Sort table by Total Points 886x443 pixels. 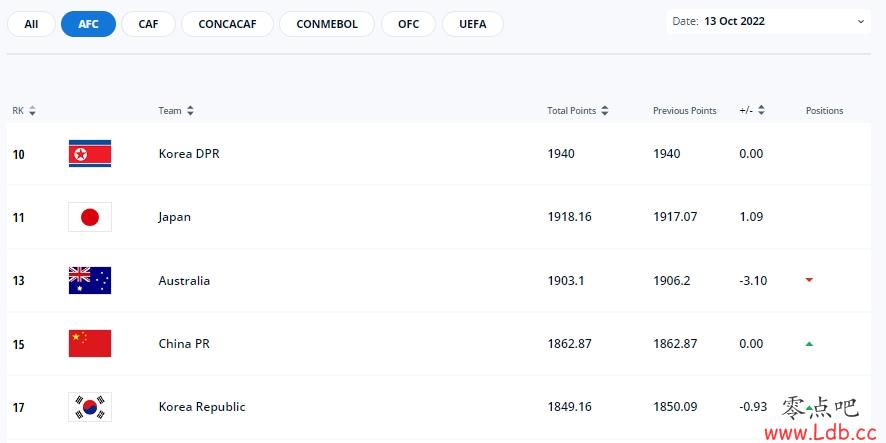click(x=605, y=111)
